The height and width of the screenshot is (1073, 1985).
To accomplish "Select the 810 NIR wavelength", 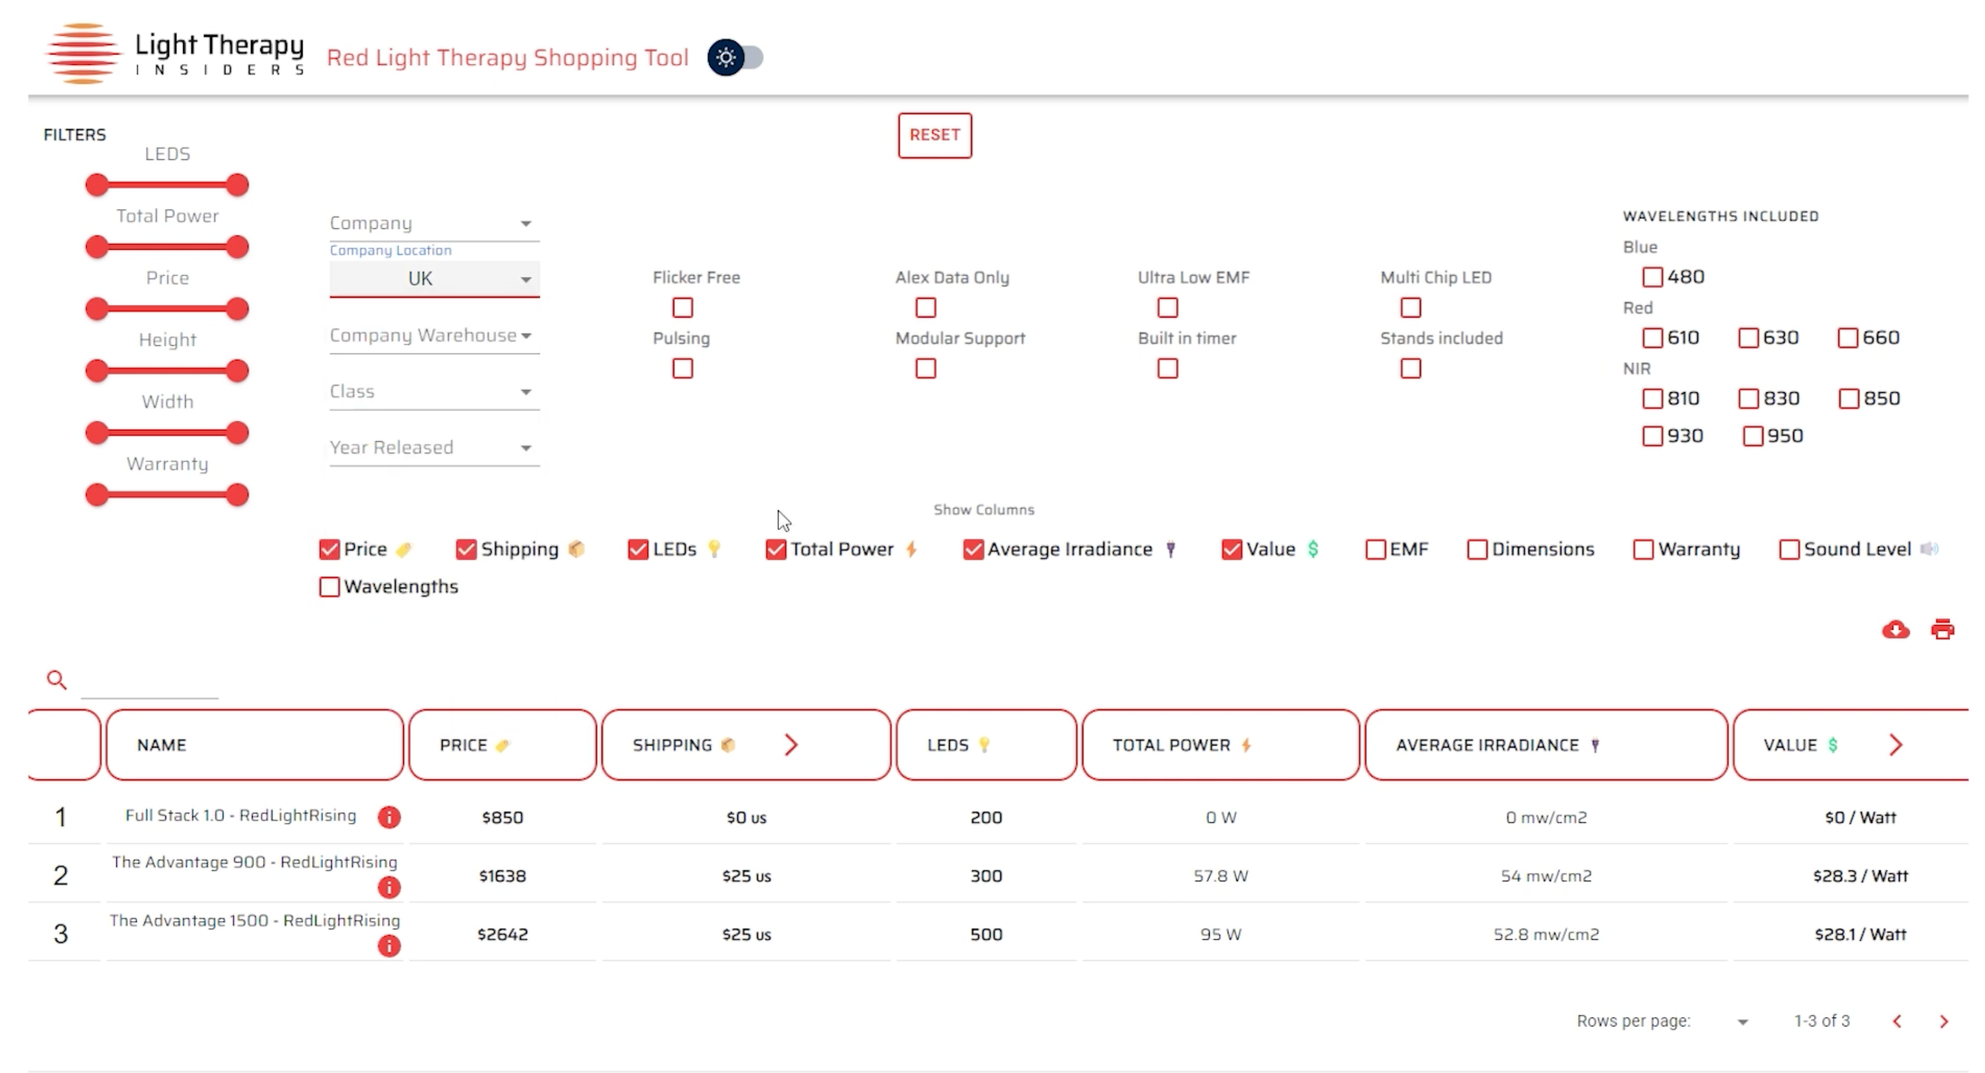I will coord(1652,399).
